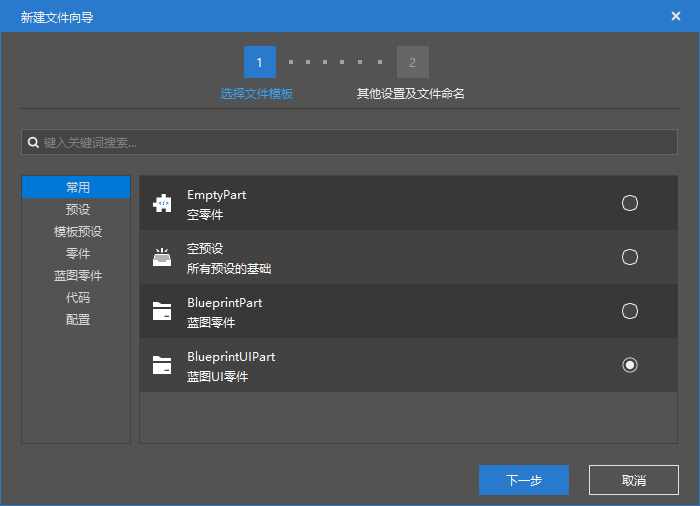
Task: Focus the keyword search input field
Action: pyautogui.click(x=355, y=143)
